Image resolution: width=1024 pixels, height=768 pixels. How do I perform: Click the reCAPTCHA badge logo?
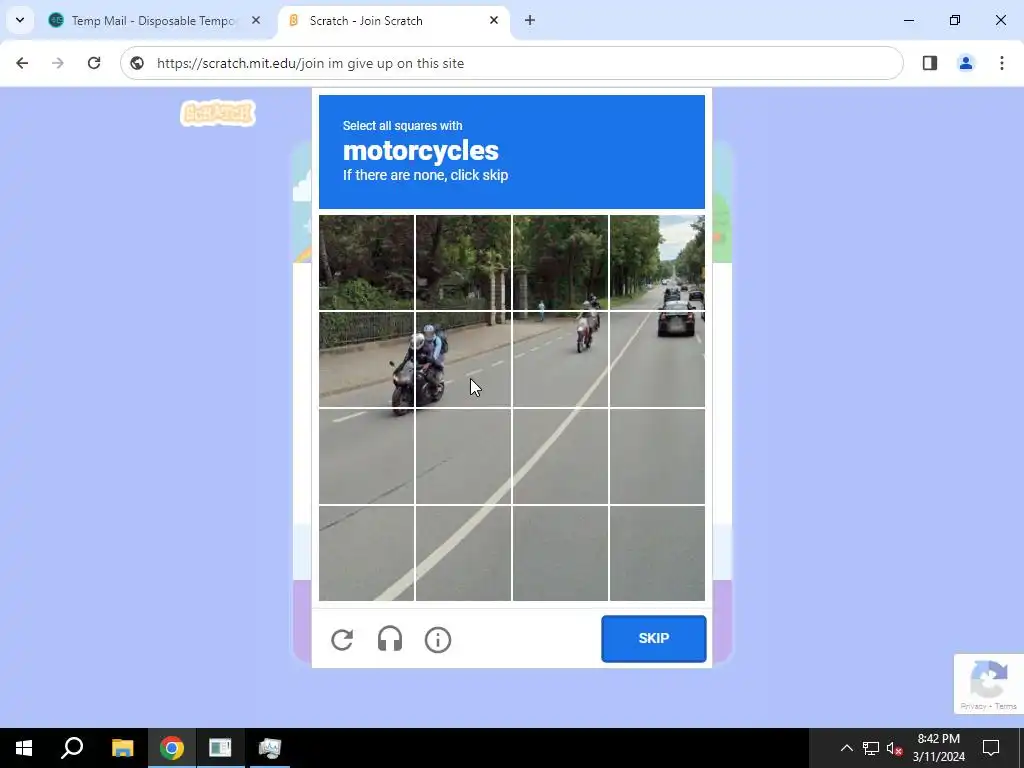[989, 679]
